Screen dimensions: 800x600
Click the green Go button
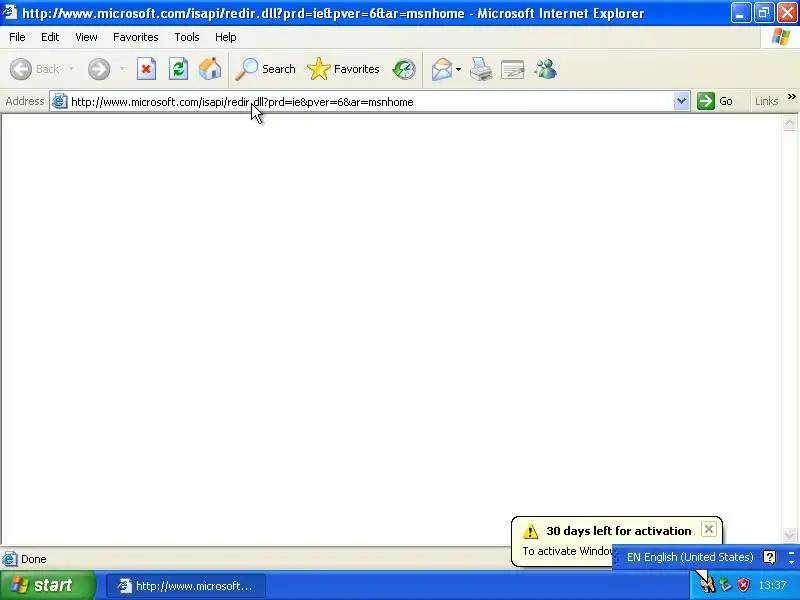[x=715, y=101]
